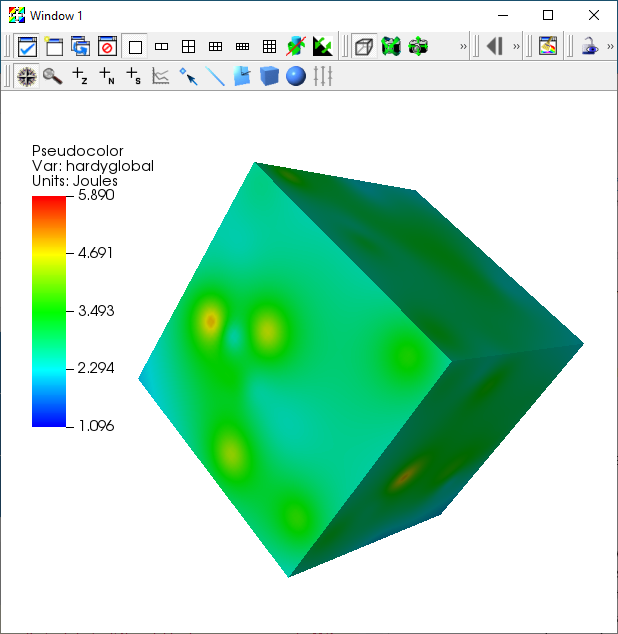Click the legend maximum value 5.890
The width and height of the screenshot is (618, 634).
[96, 195]
